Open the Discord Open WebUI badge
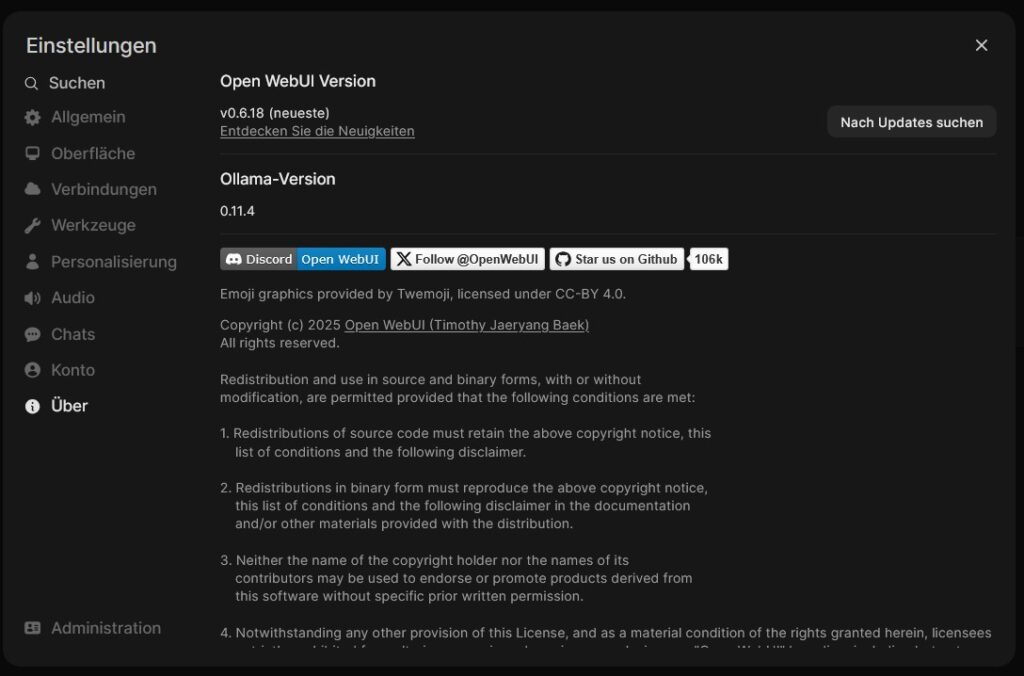Screen dimensions: 1024x676 pos(302,259)
